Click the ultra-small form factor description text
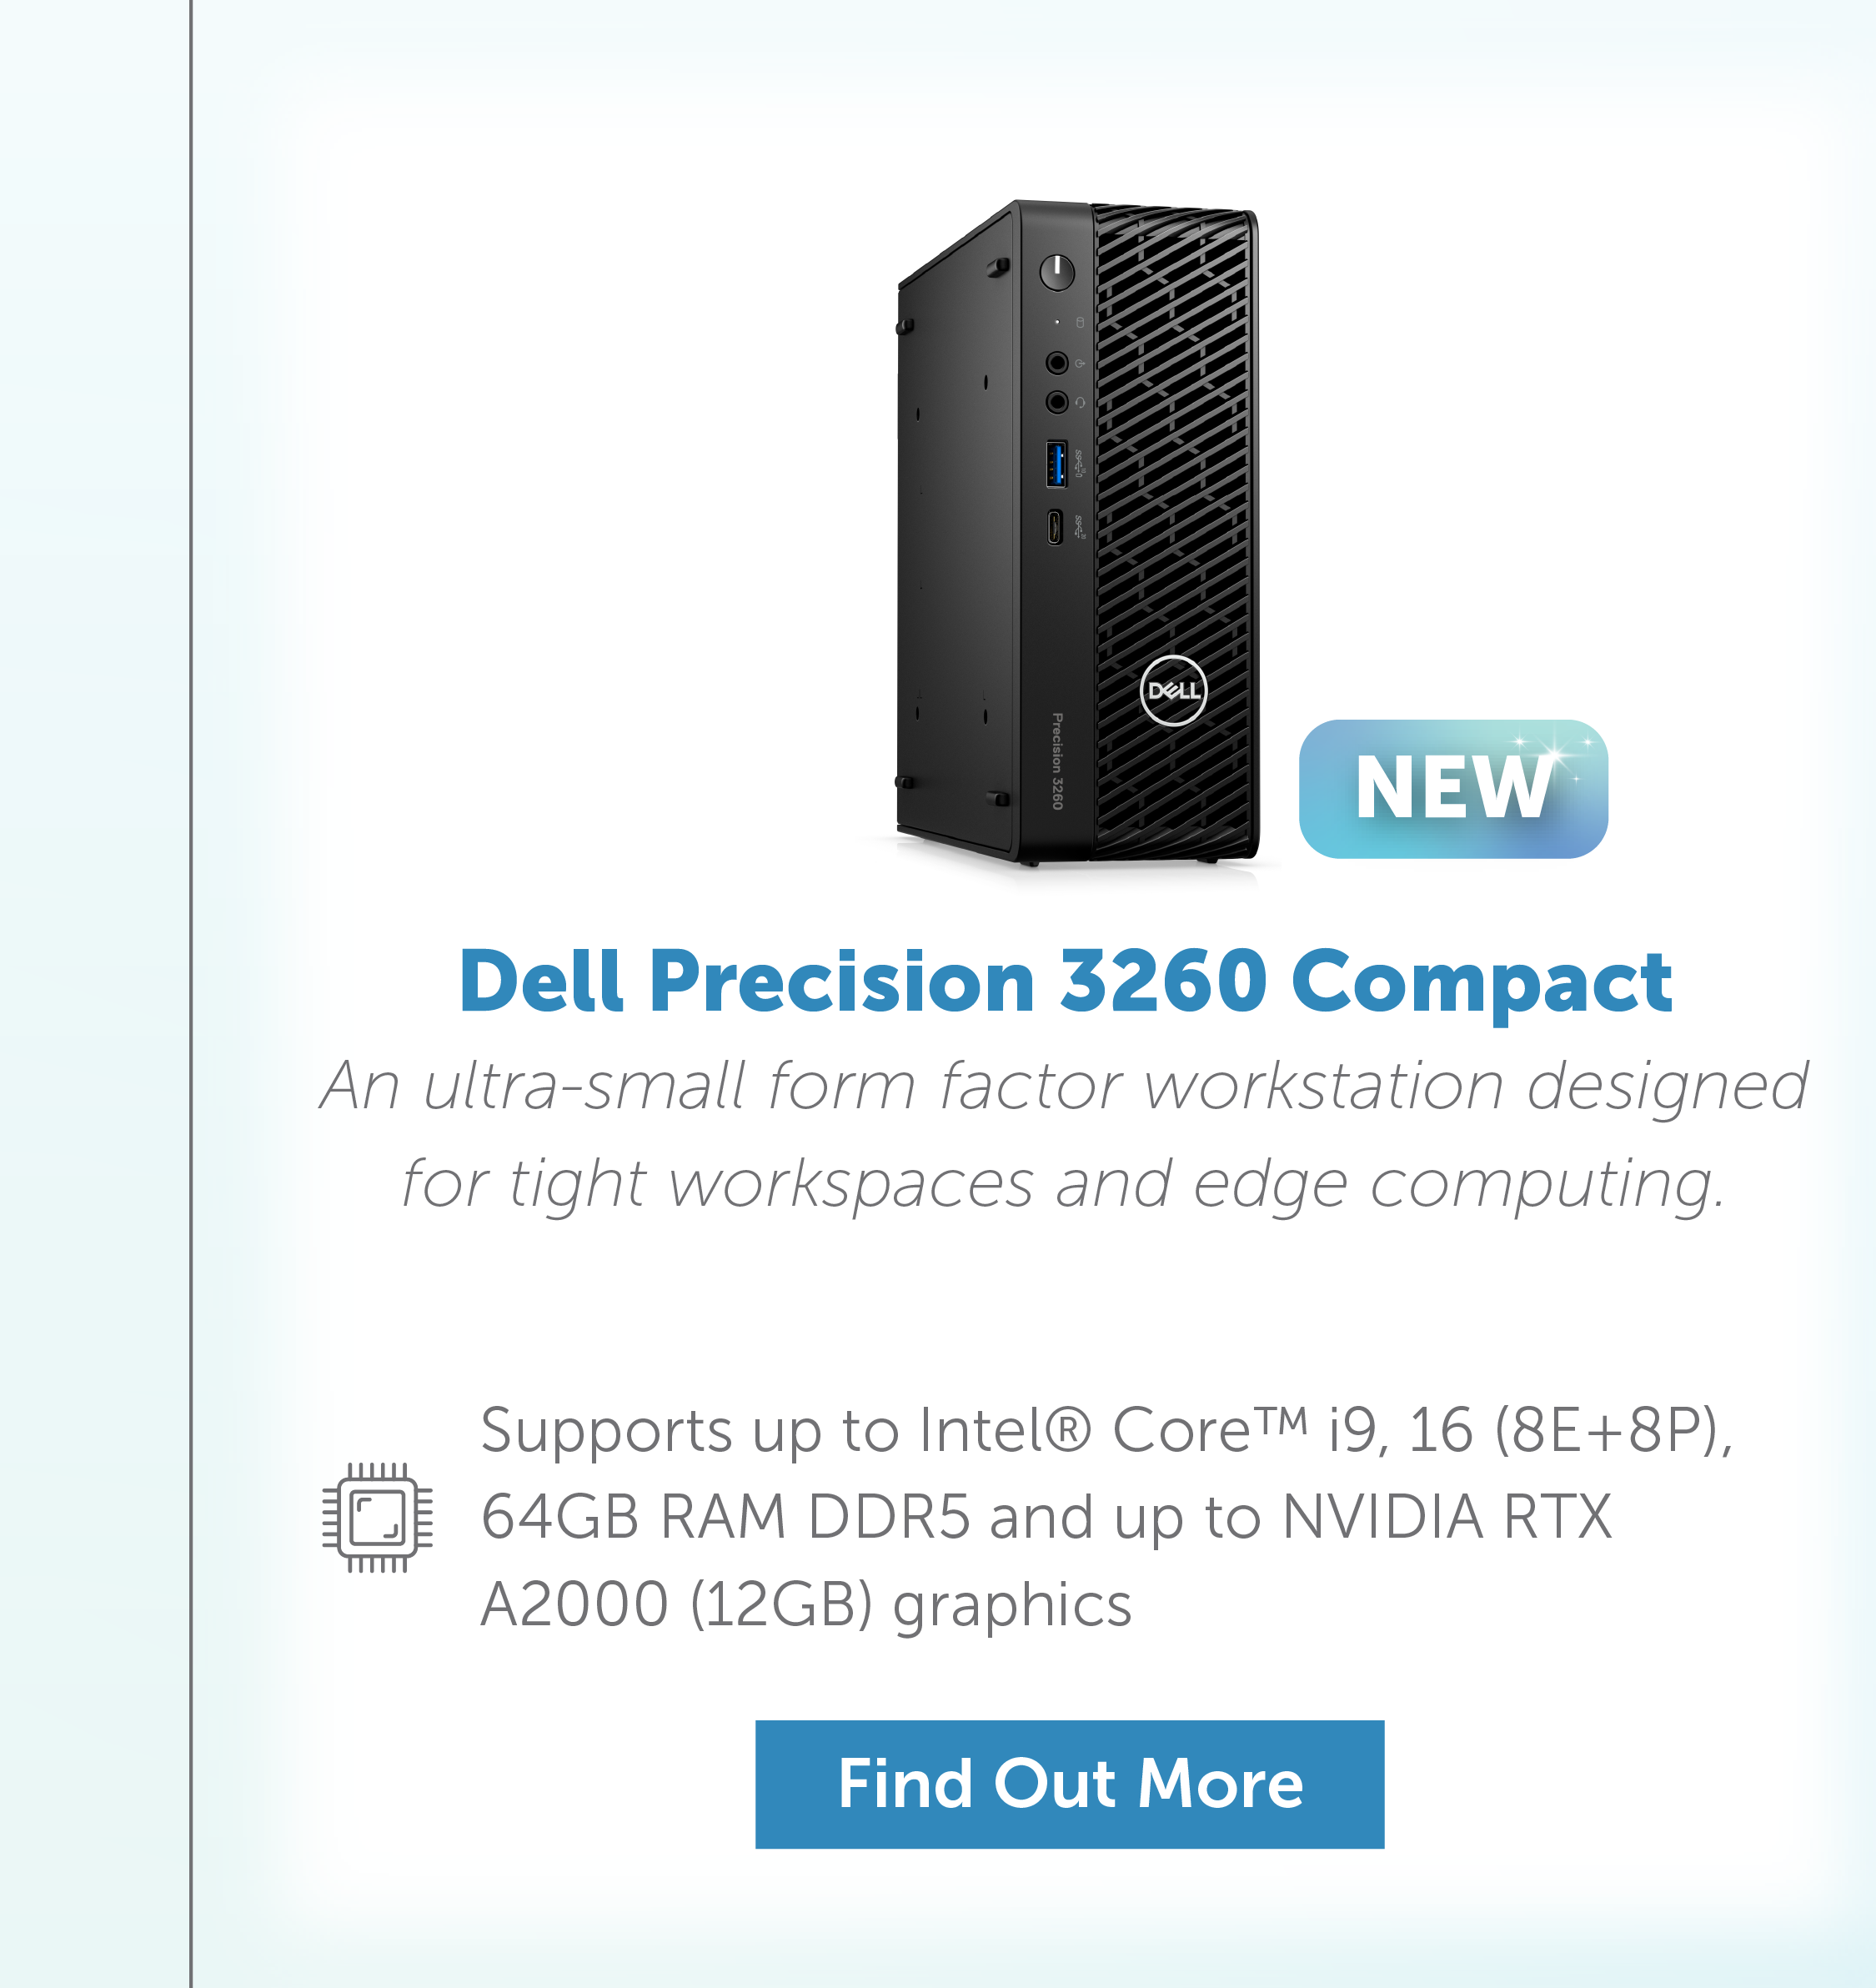1876x1988 pixels. click(x=1064, y=1087)
